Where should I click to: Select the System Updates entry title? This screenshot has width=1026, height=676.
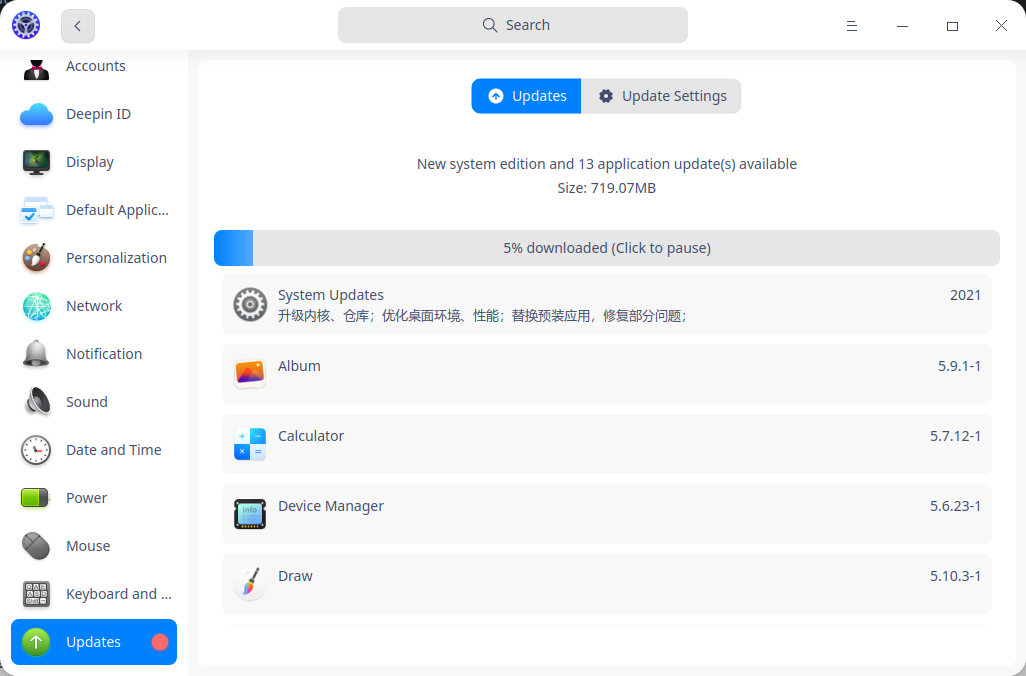coord(330,295)
